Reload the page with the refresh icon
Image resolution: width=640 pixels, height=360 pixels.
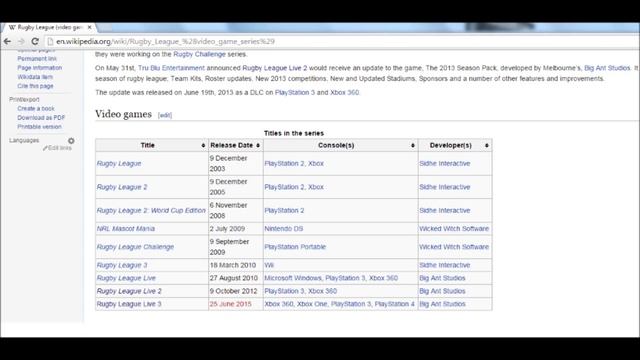click(x=35, y=41)
